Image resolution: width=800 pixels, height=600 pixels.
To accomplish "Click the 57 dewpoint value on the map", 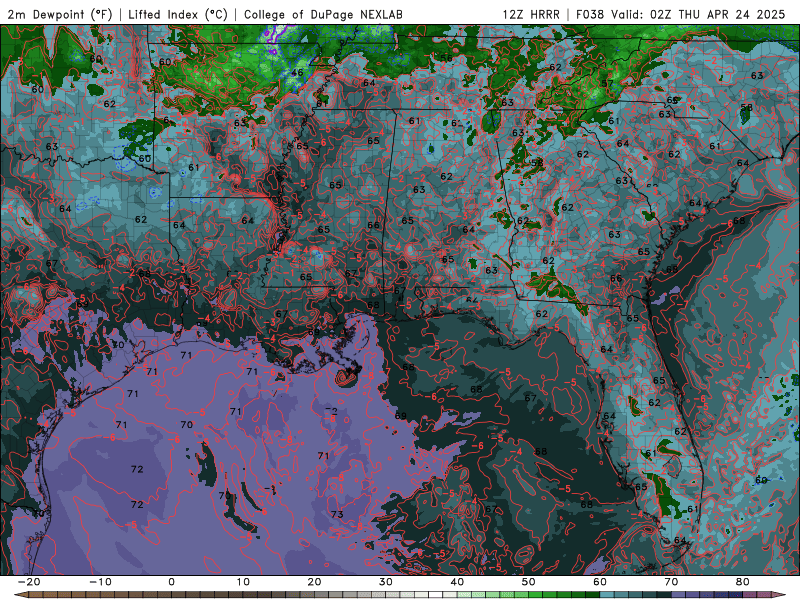I will (607, 84).
